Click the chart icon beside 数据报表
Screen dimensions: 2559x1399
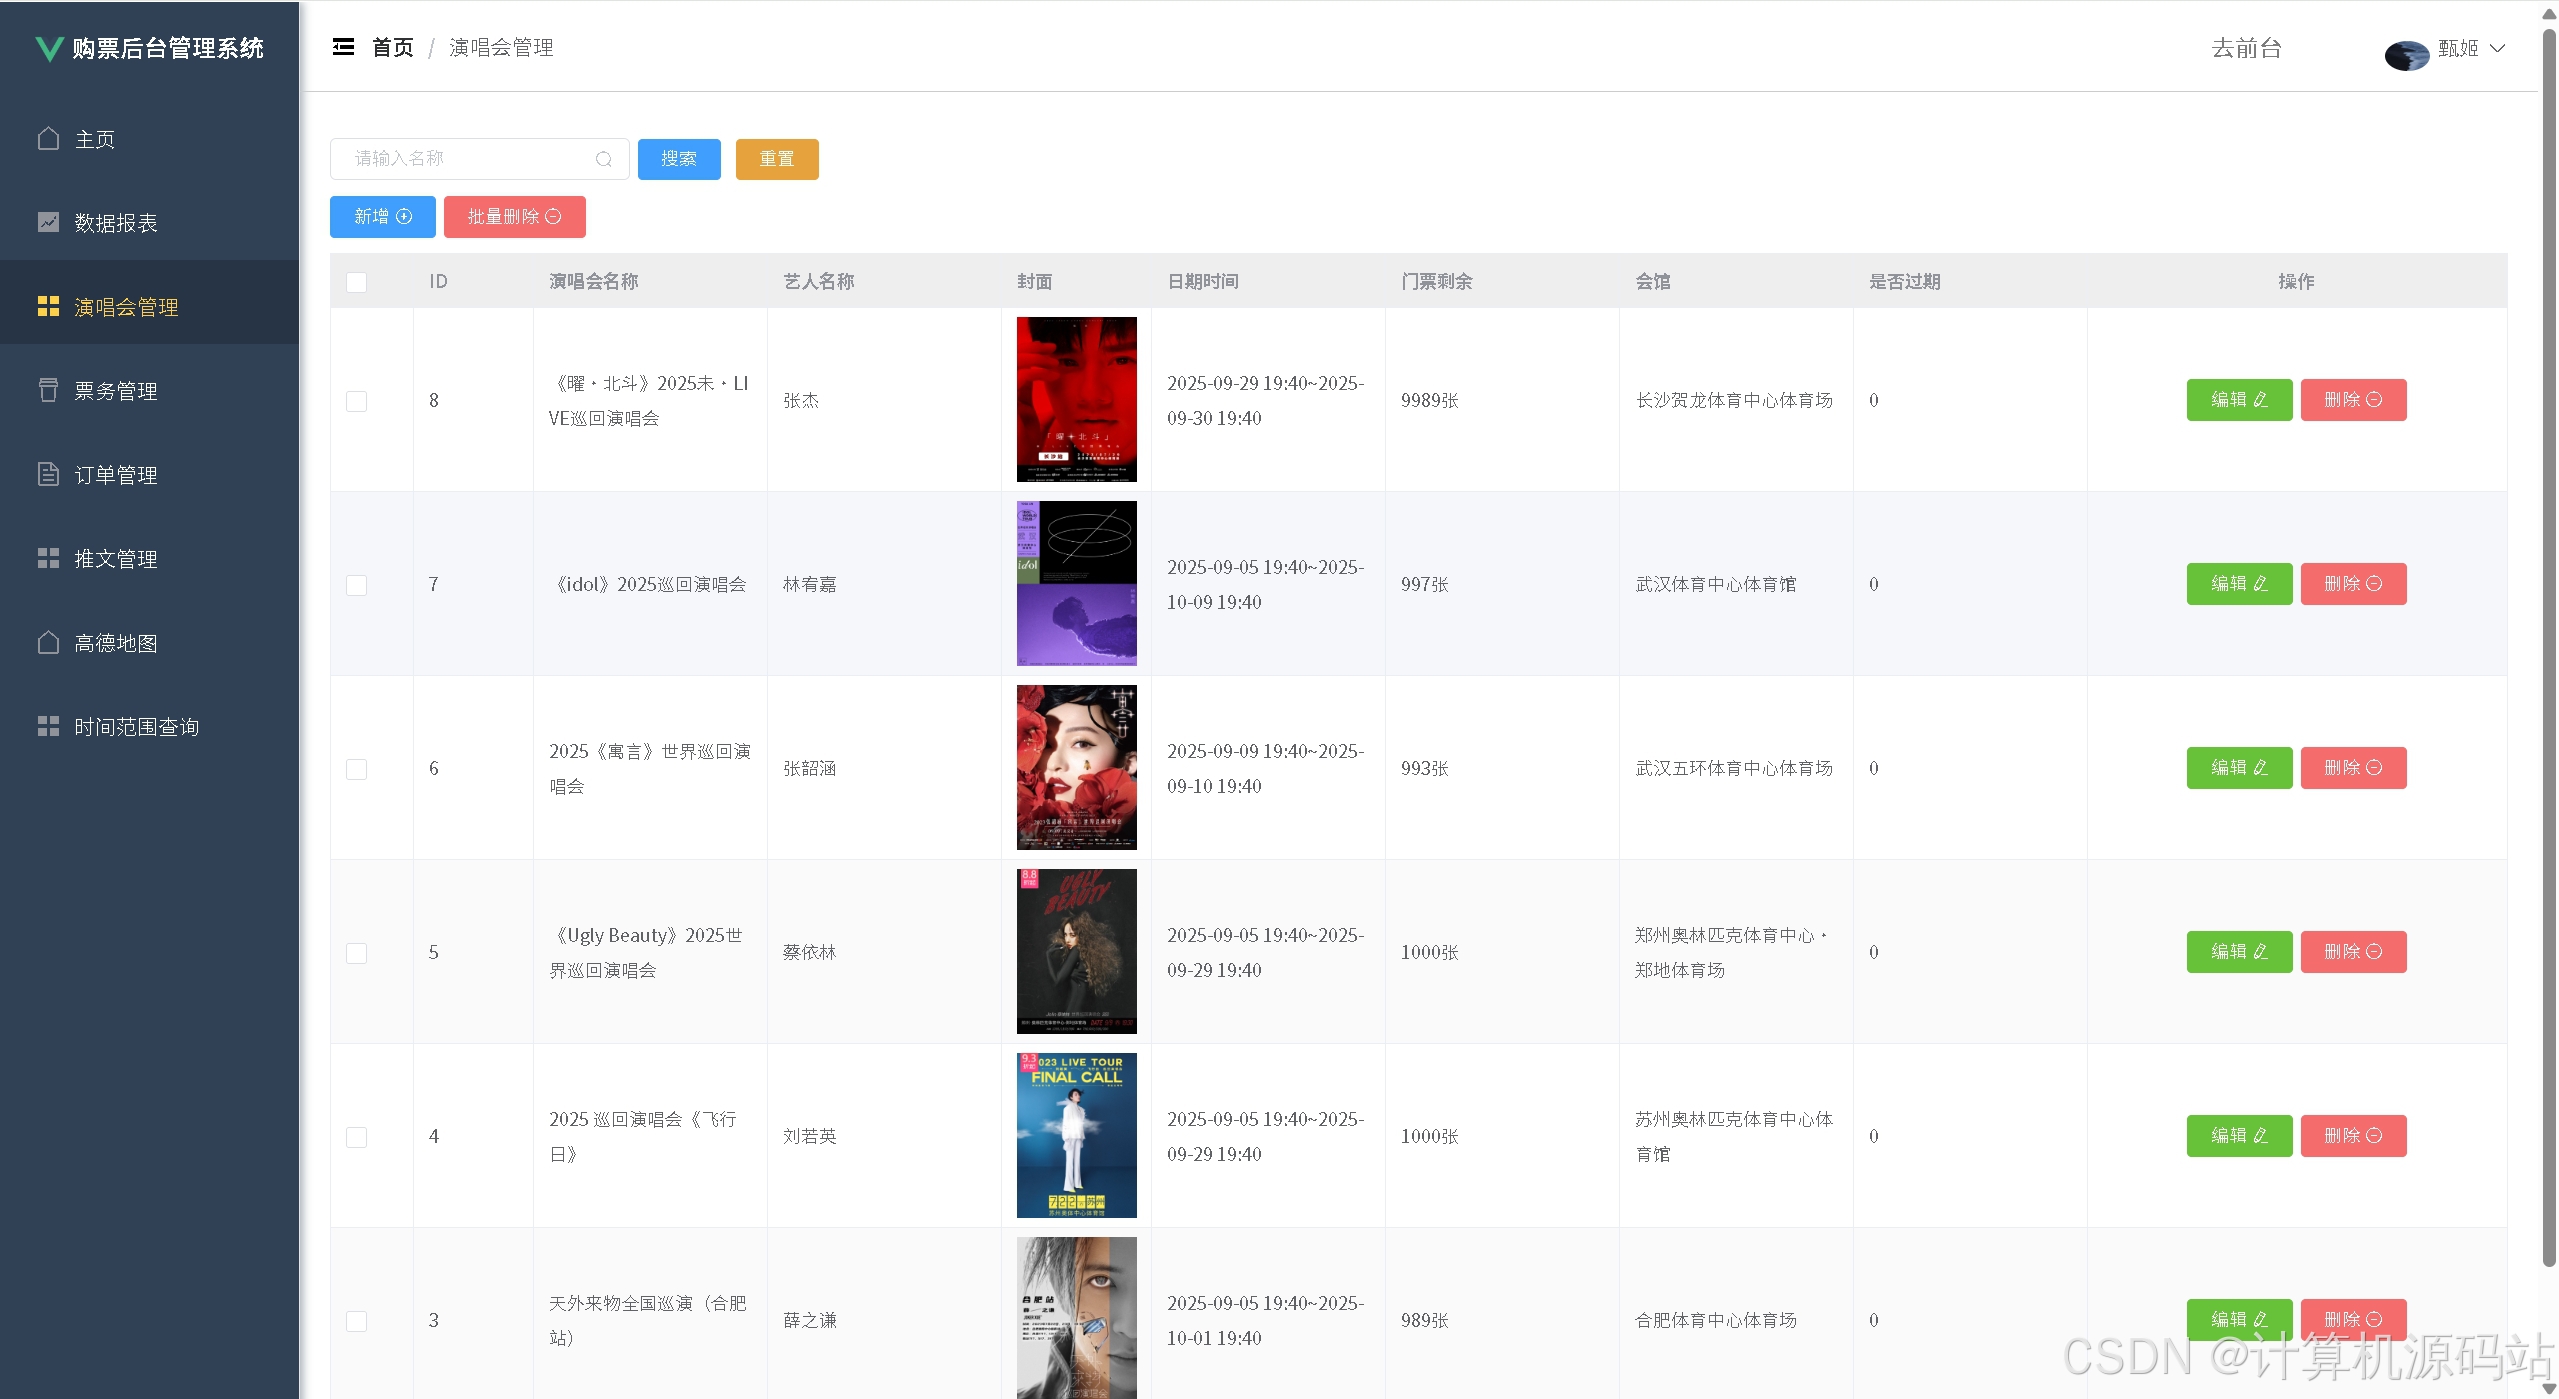tap(48, 222)
